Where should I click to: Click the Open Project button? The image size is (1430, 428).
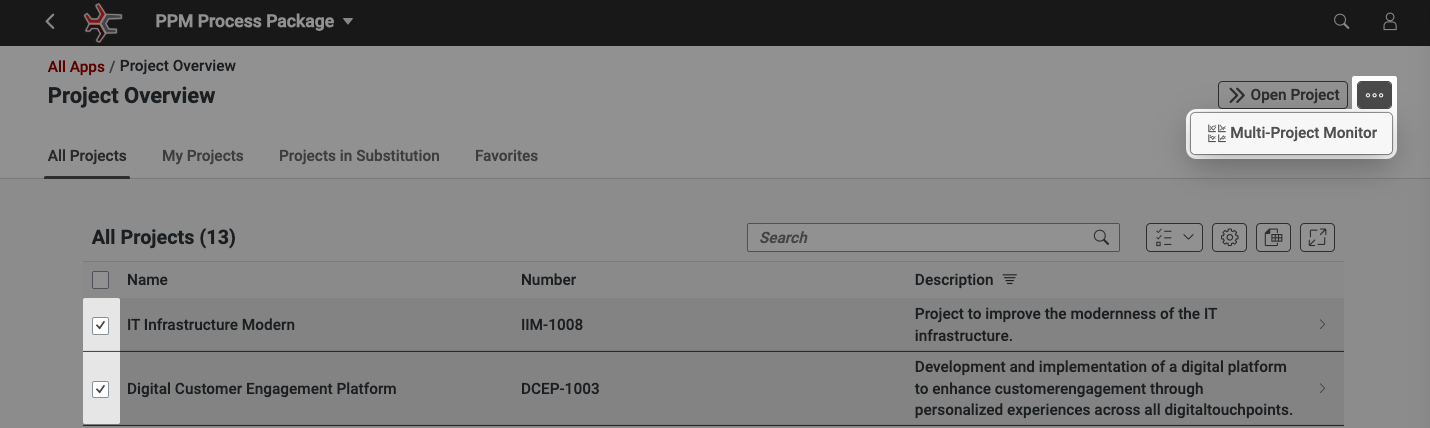[x=1283, y=95]
